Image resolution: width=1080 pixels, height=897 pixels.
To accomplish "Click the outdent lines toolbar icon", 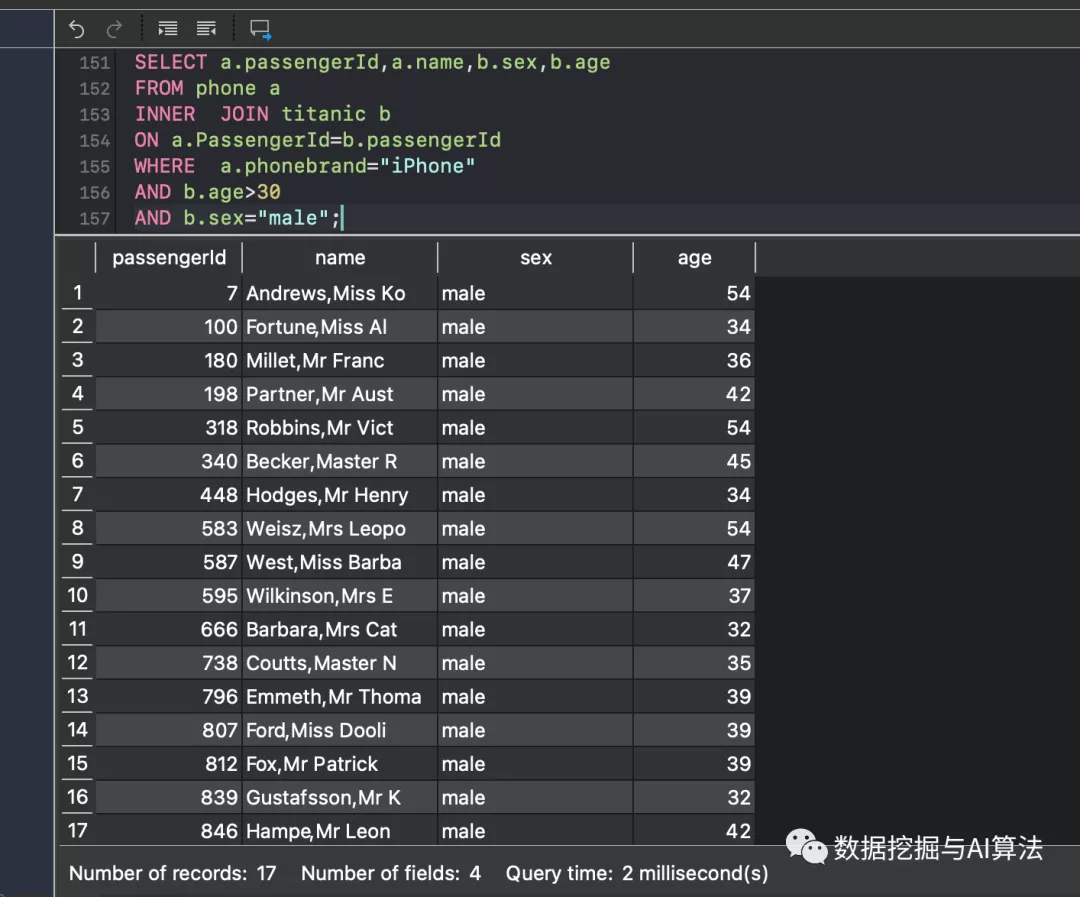I will coord(206,29).
